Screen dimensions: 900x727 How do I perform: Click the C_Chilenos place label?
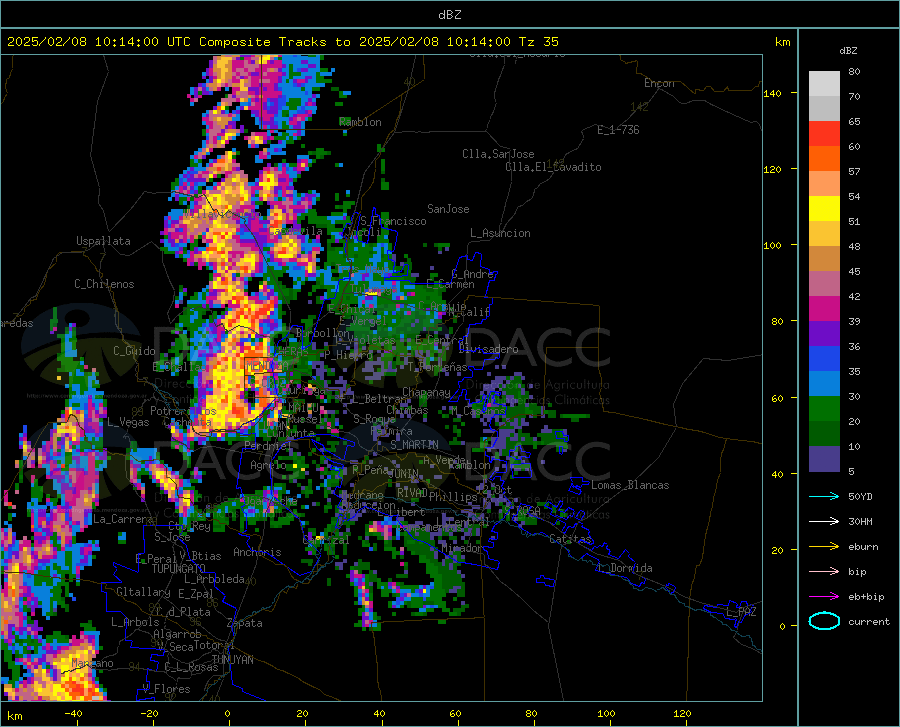[x=104, y=284]
